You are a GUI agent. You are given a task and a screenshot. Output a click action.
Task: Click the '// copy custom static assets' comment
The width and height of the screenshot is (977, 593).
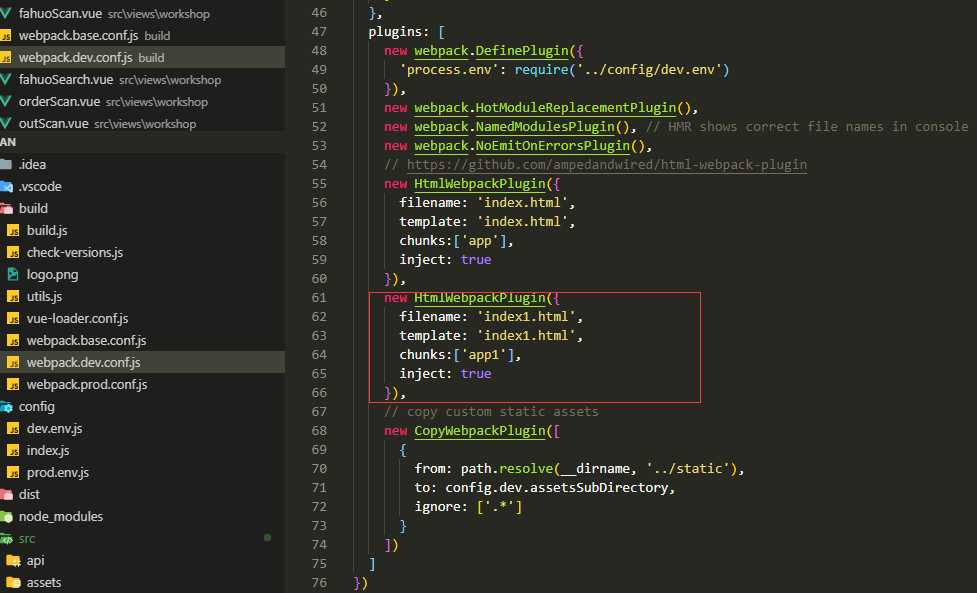pyautogui.click(x=492, y=412)
